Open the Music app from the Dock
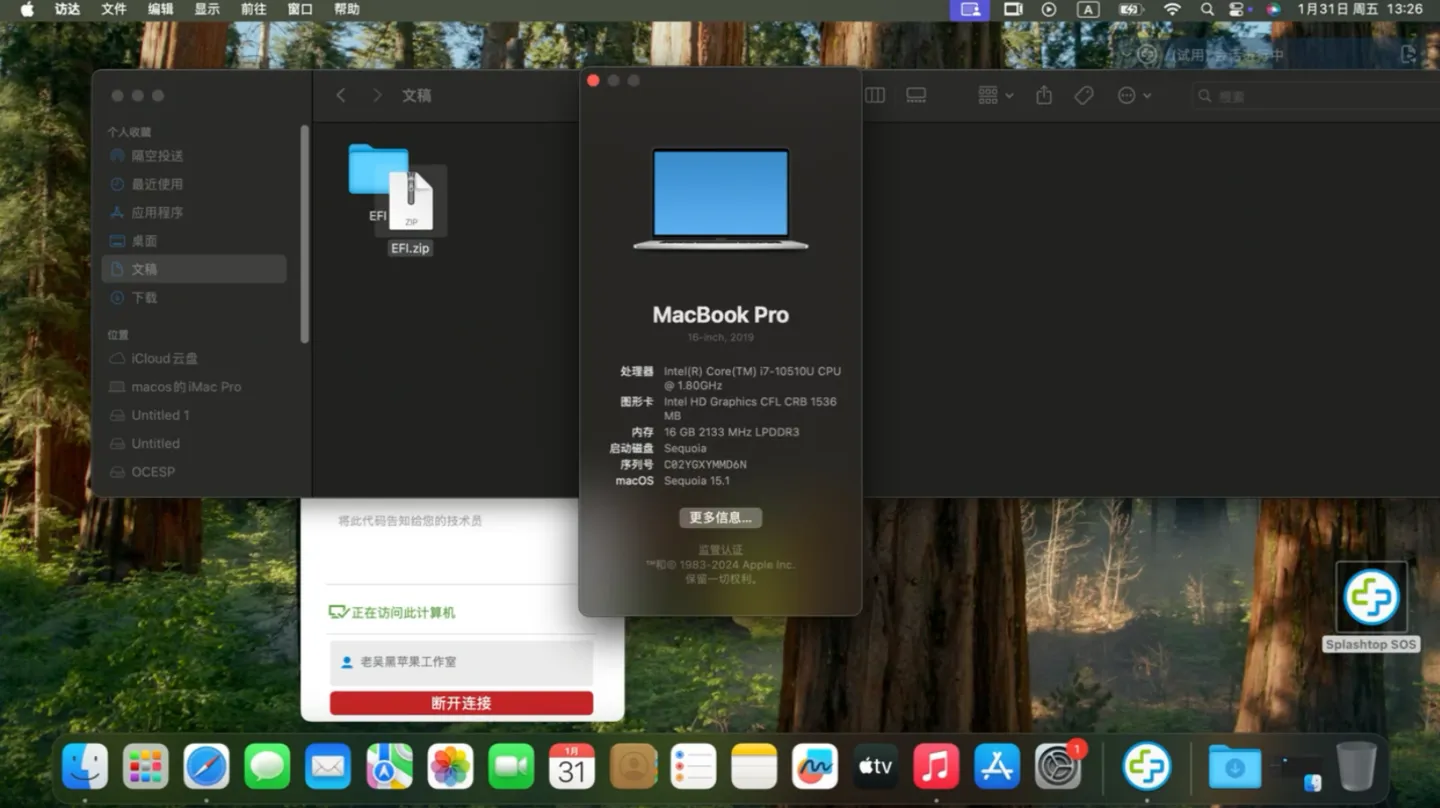This screenshot has width=1440, height=808. pyautogui.click(x=935, y=766)
